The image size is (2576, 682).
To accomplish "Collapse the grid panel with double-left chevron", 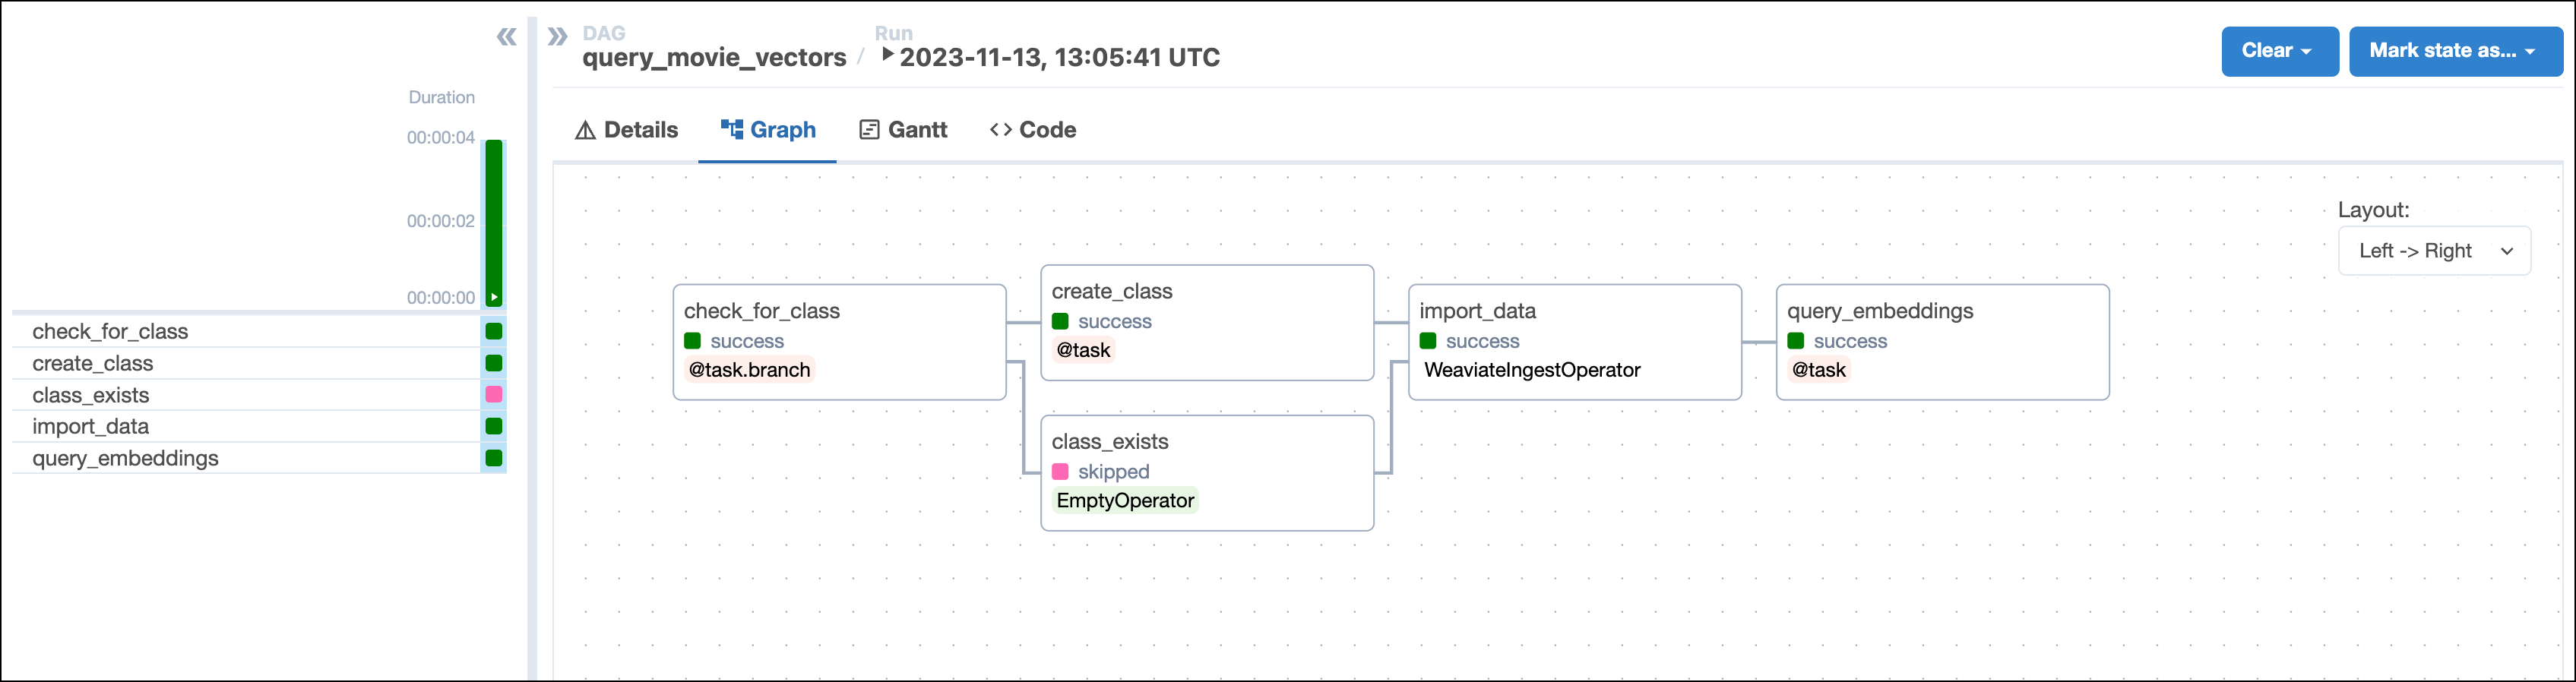I will pyautogui.click(x=507, y=38).
